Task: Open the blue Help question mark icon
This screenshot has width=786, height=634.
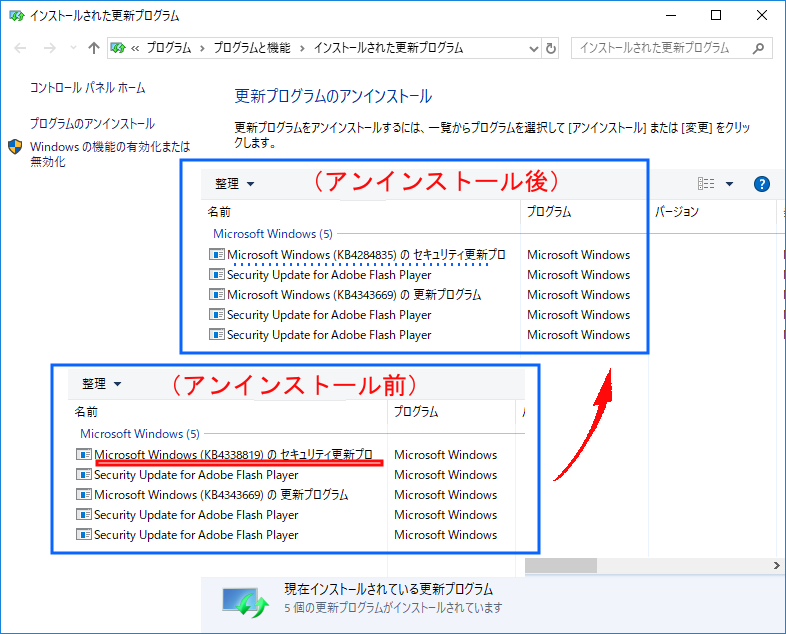Action: (x=761, y=184)
